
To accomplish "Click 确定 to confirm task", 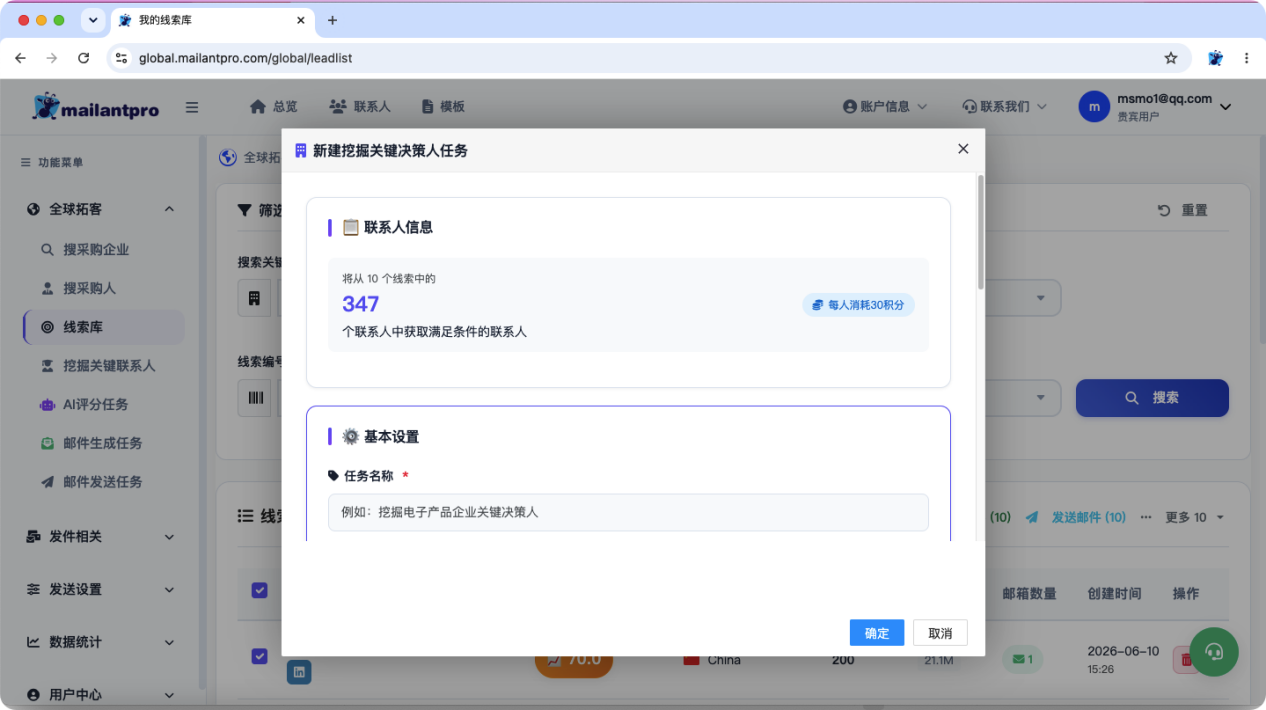I will point(877,633).
